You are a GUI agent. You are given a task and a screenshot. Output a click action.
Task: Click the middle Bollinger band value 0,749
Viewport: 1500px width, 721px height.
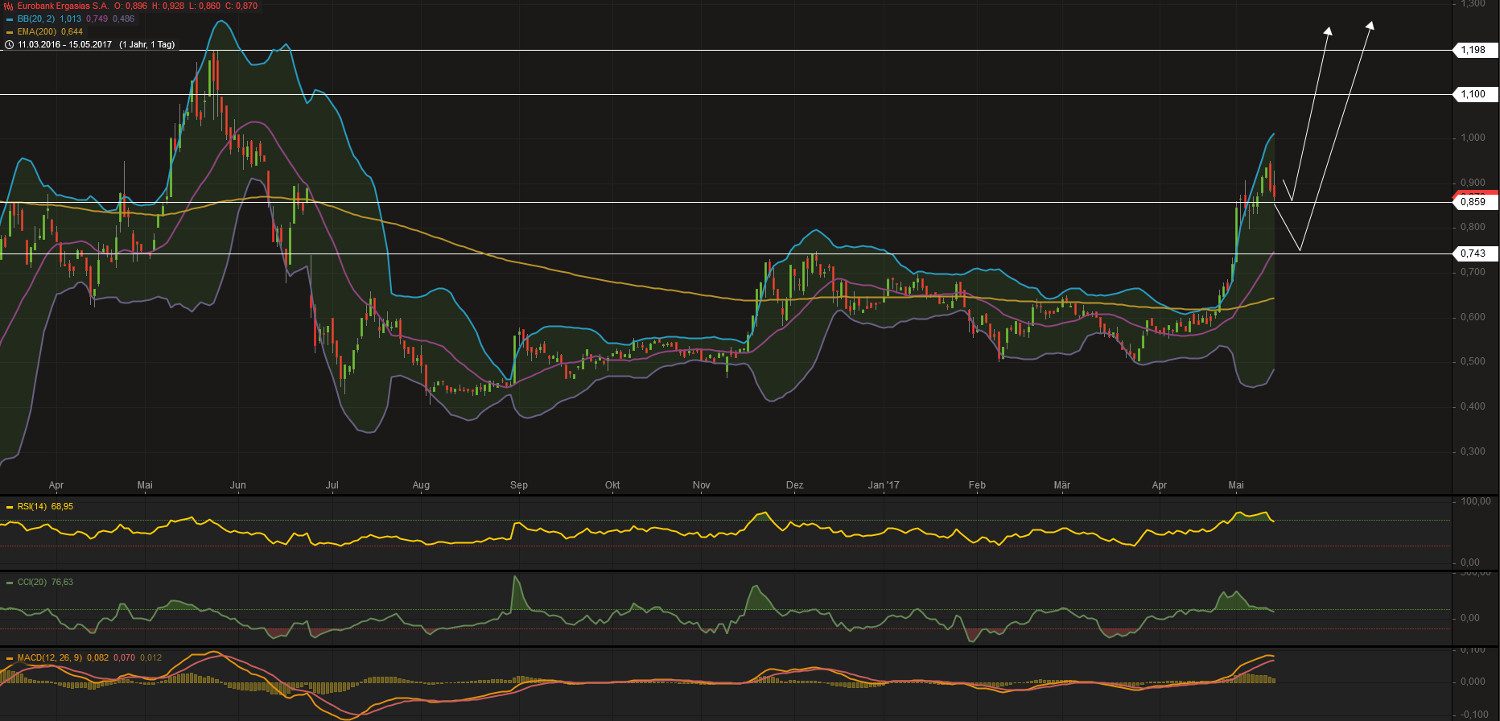(x=98, y=19)
